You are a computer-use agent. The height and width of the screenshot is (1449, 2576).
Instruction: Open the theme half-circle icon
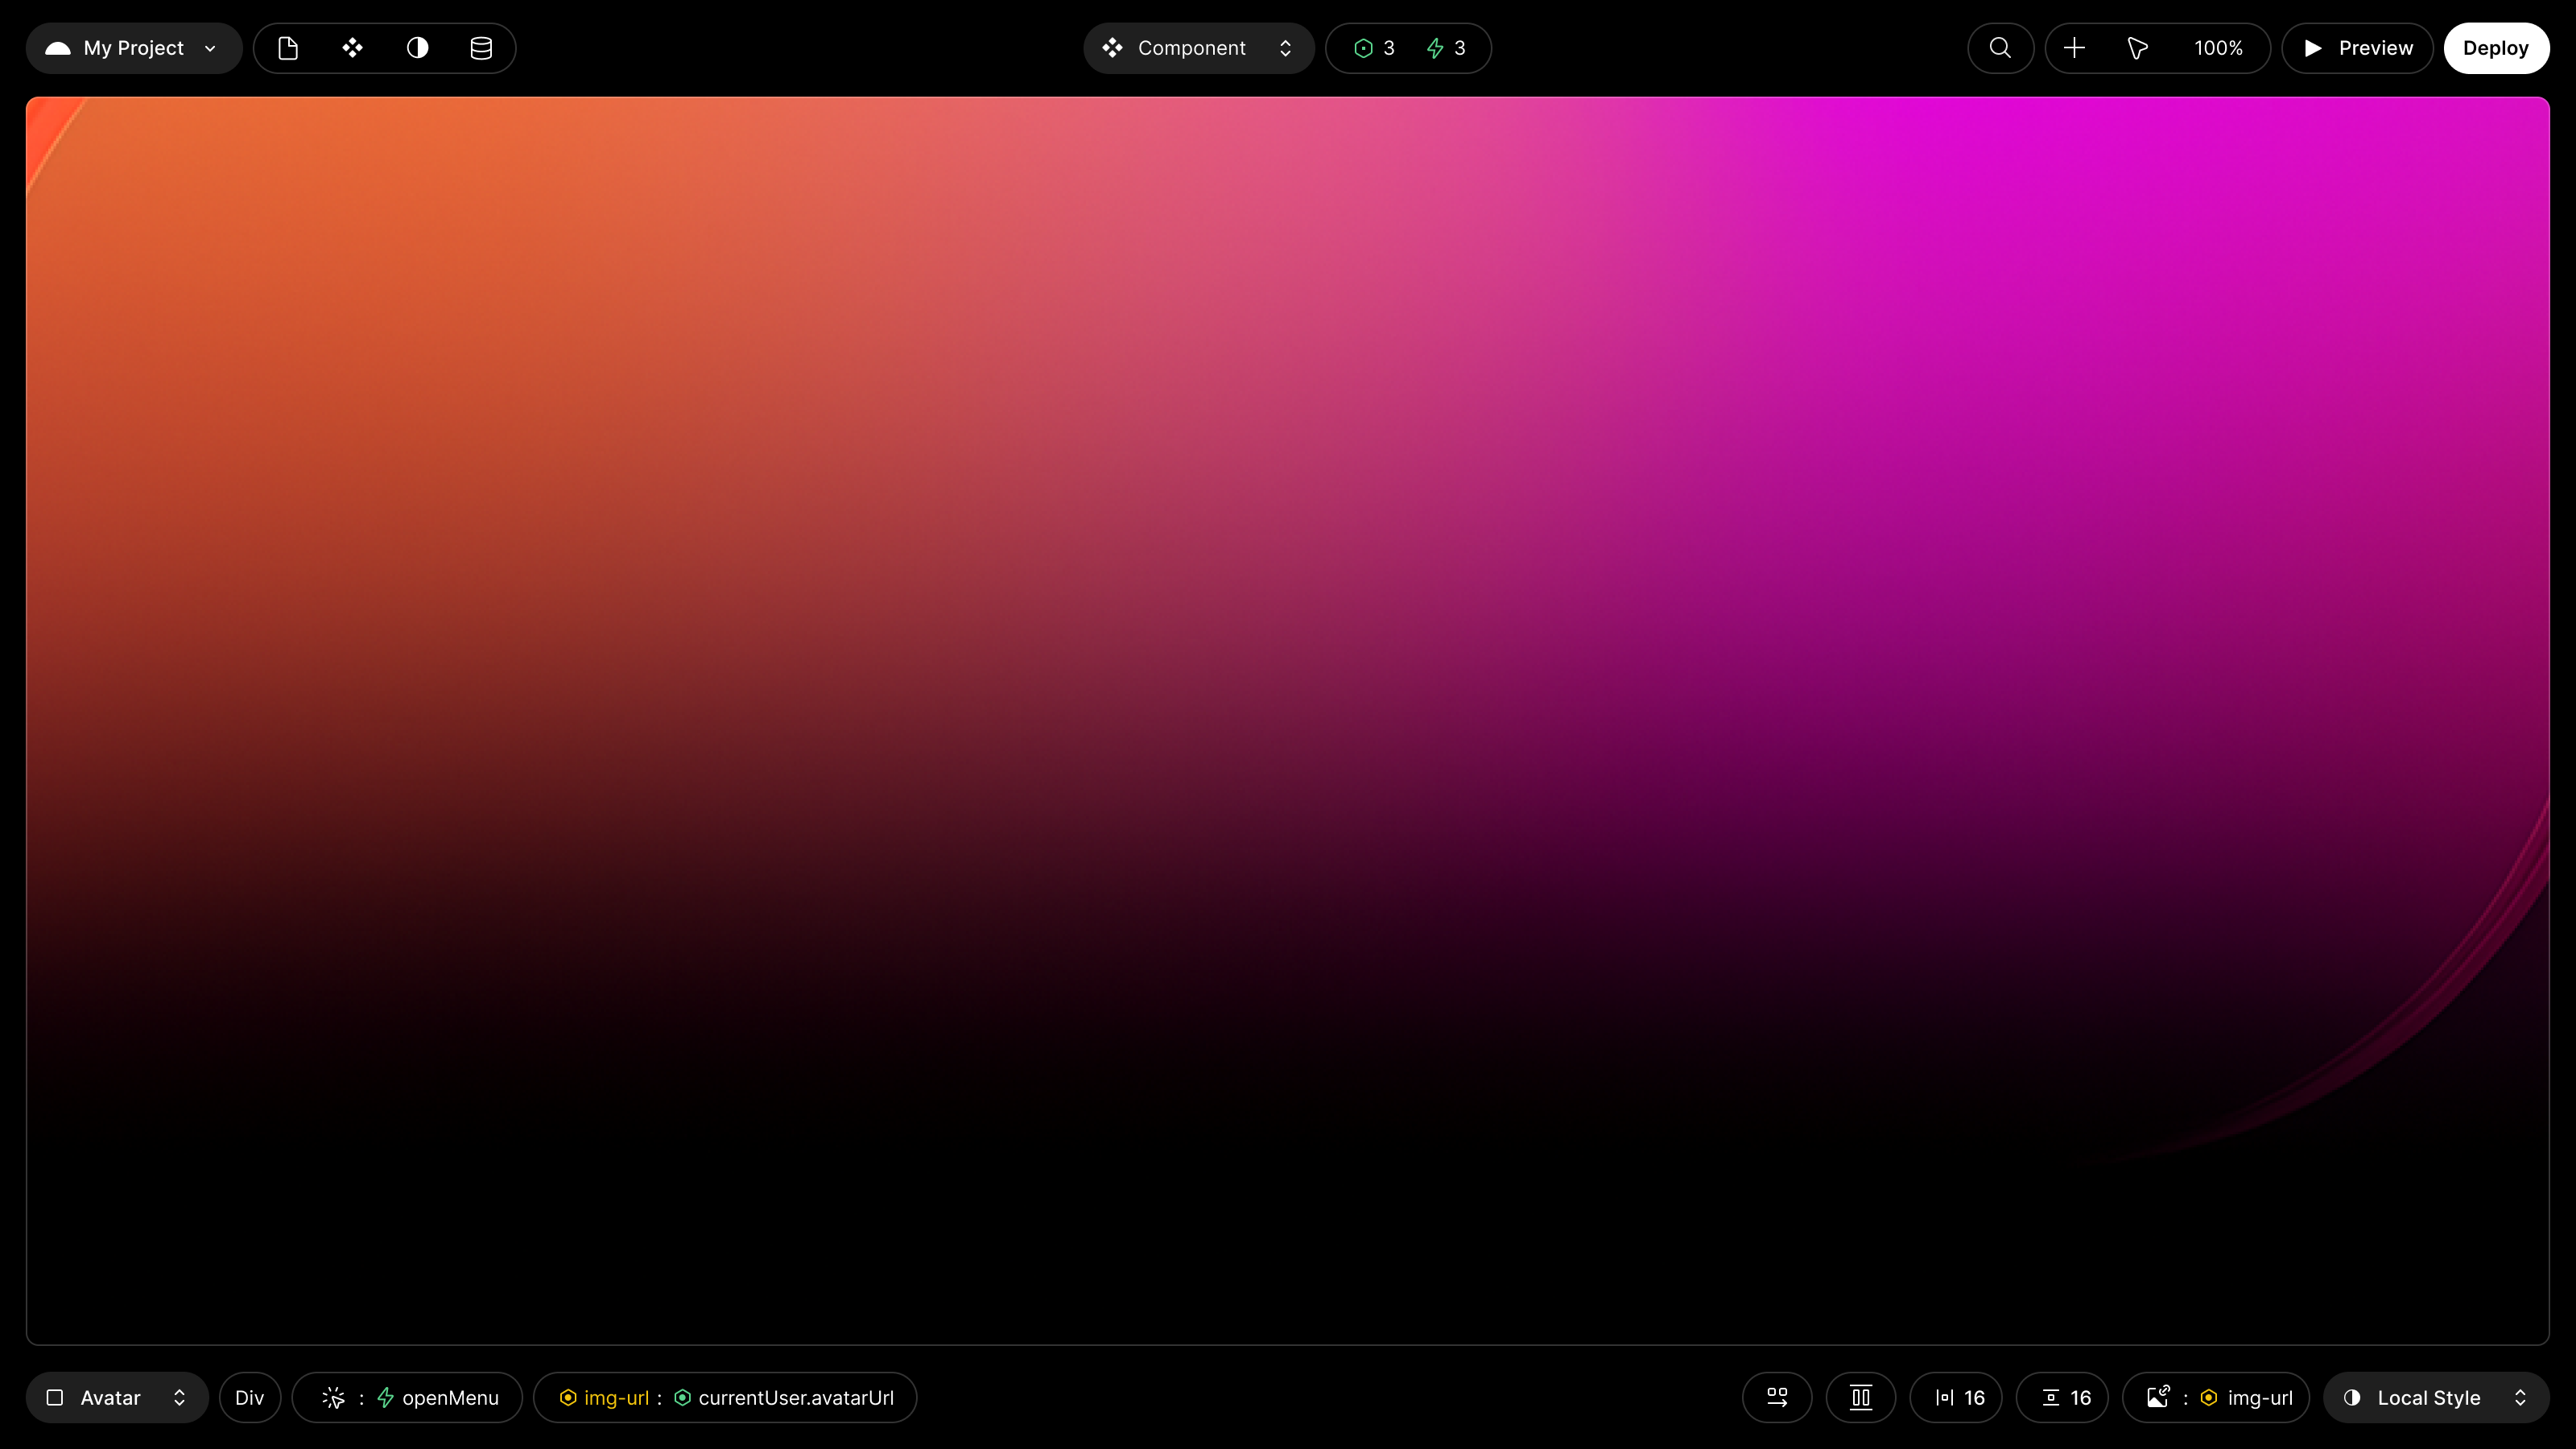point(417,48)
